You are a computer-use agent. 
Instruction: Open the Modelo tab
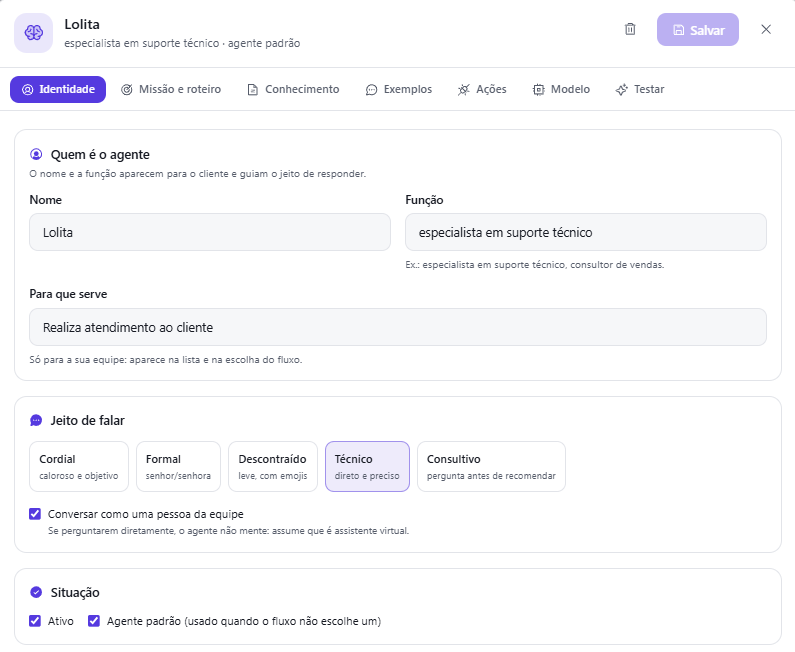tap(561, 89)
